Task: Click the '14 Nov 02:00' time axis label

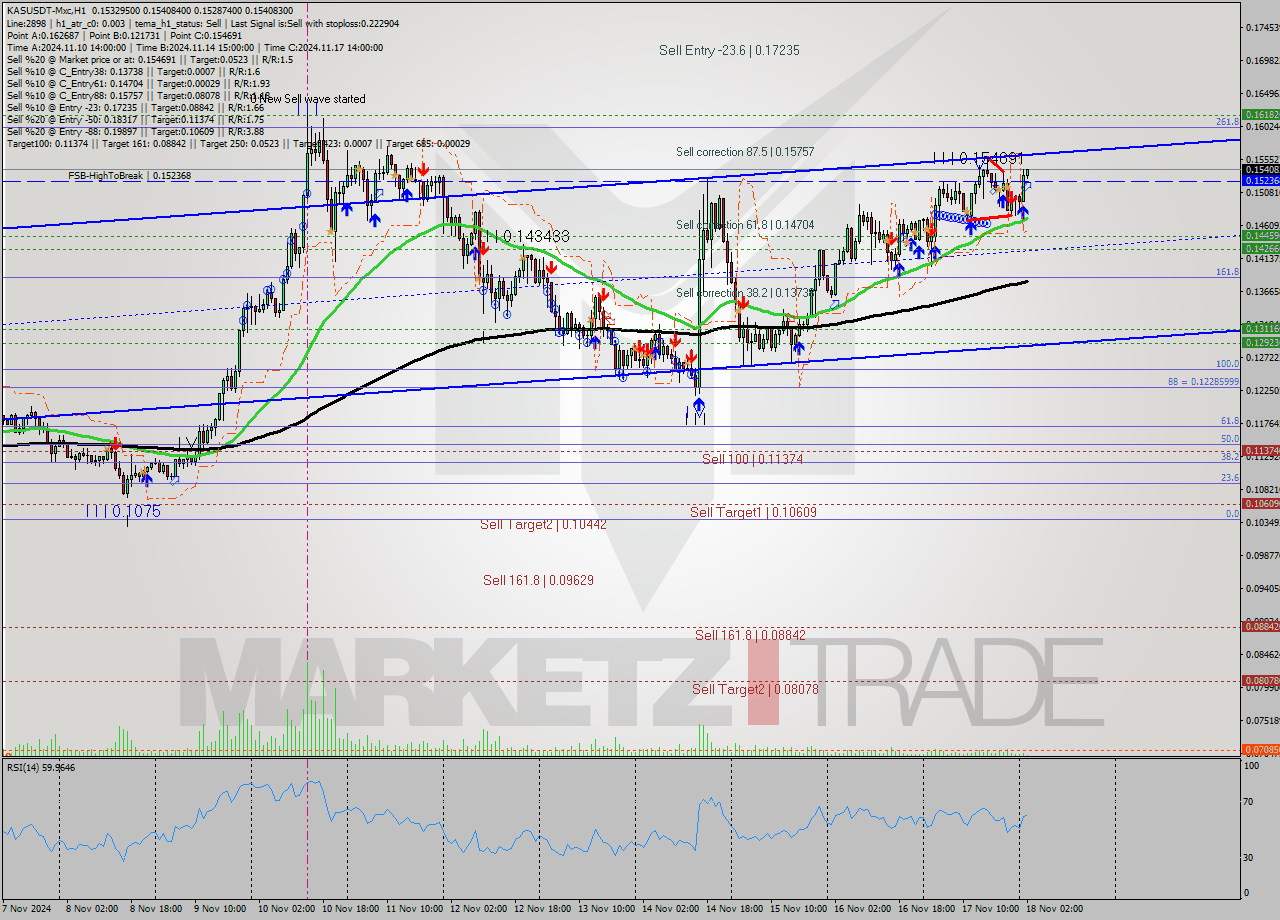Action: 671,909
